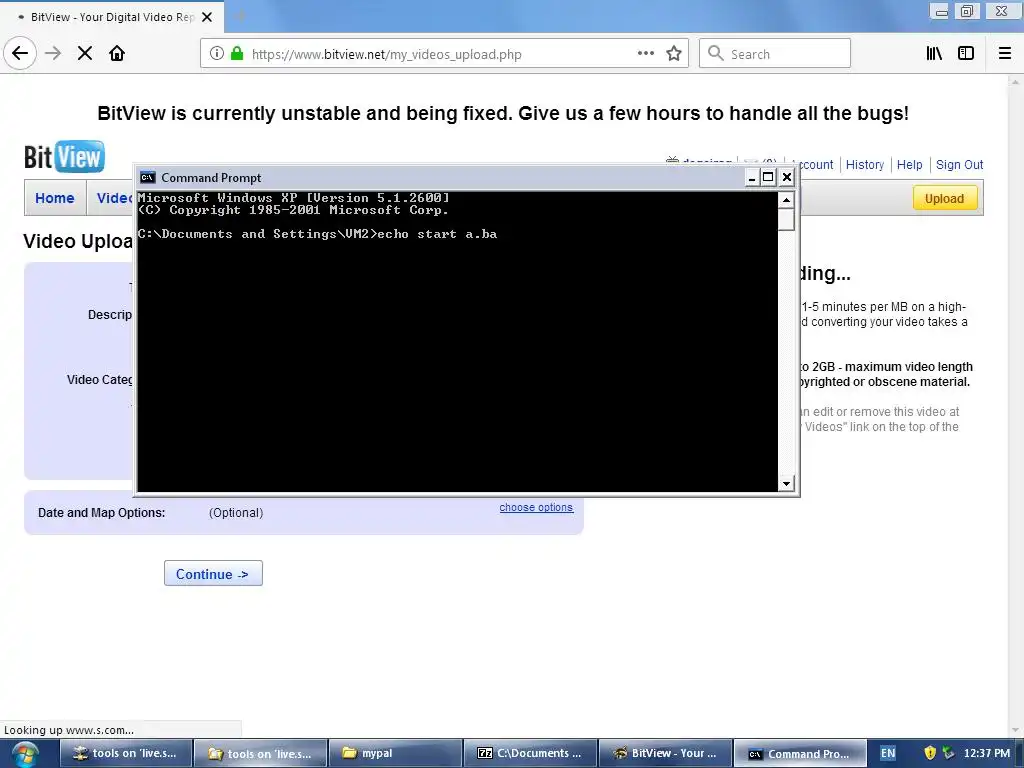Click the 12:37 PM clock
Screen dimensions: 1024x768
pos(986,753)
